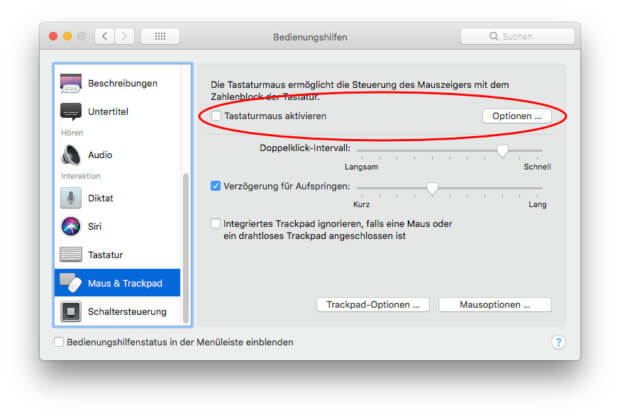Click the 'Schnell' slider label
620x417 pixels.
pos(537,167)
